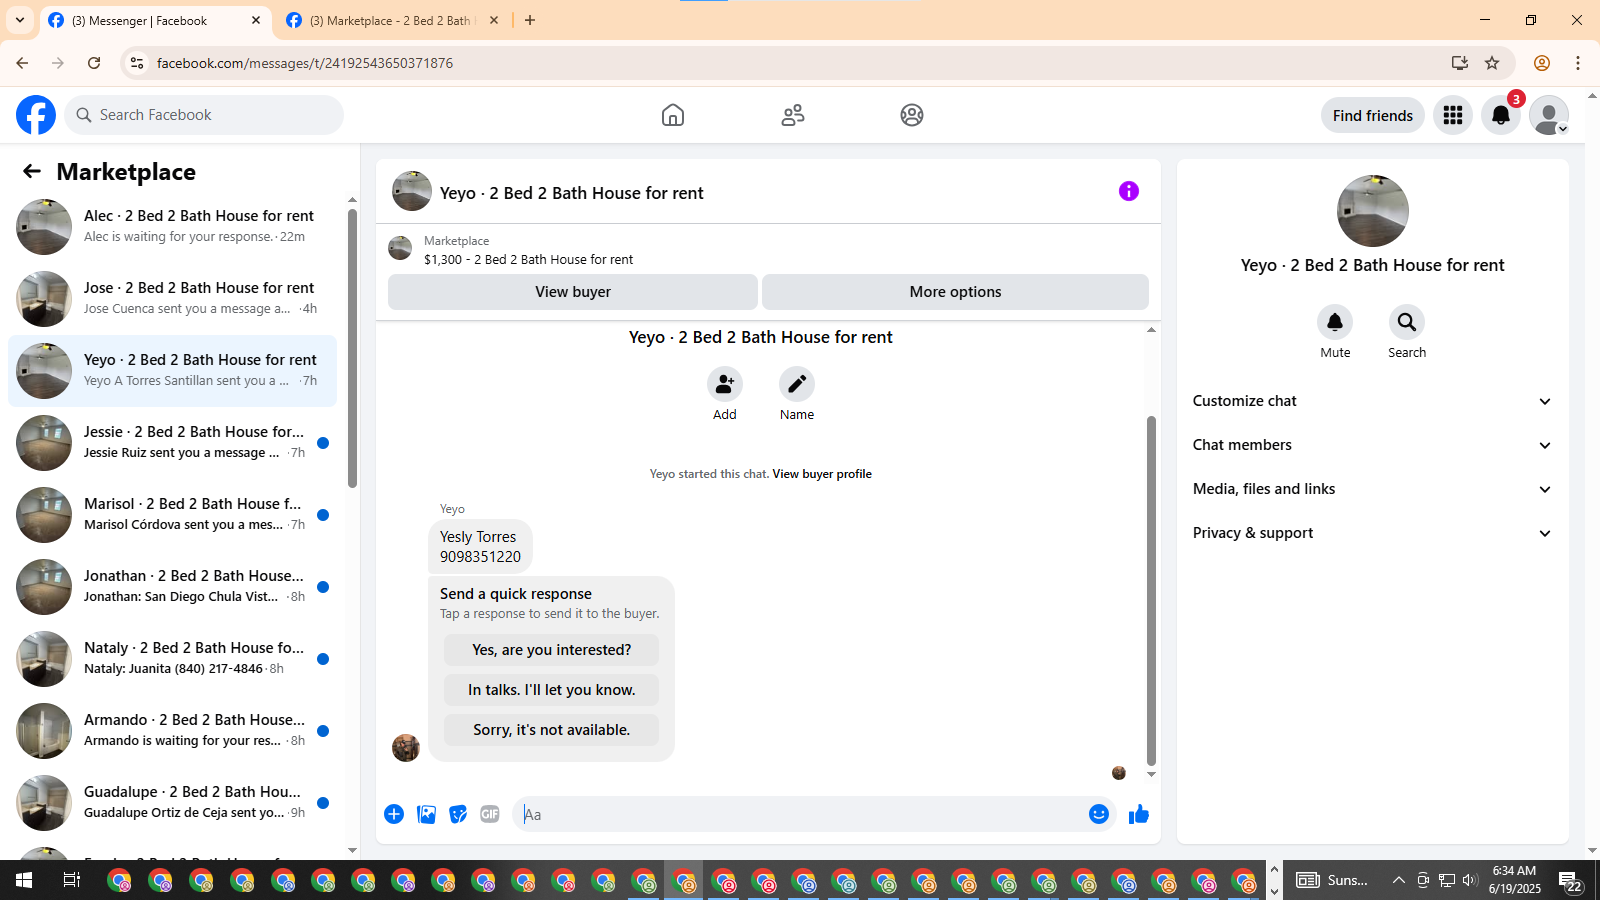Search in conversation via magnifier icon
Viewport: 1600px width, 900px height.
1407,322
